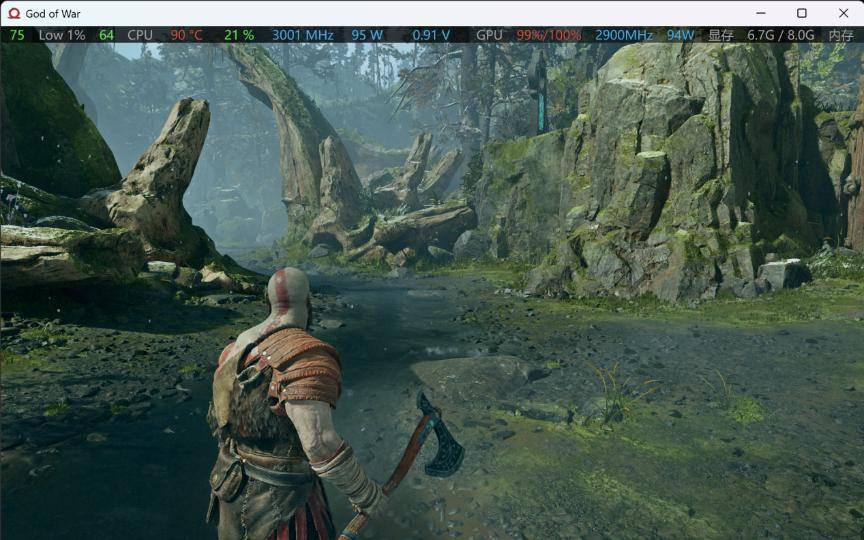
Task: Click the 内存 memory label
Action: (x=841, y=35)
